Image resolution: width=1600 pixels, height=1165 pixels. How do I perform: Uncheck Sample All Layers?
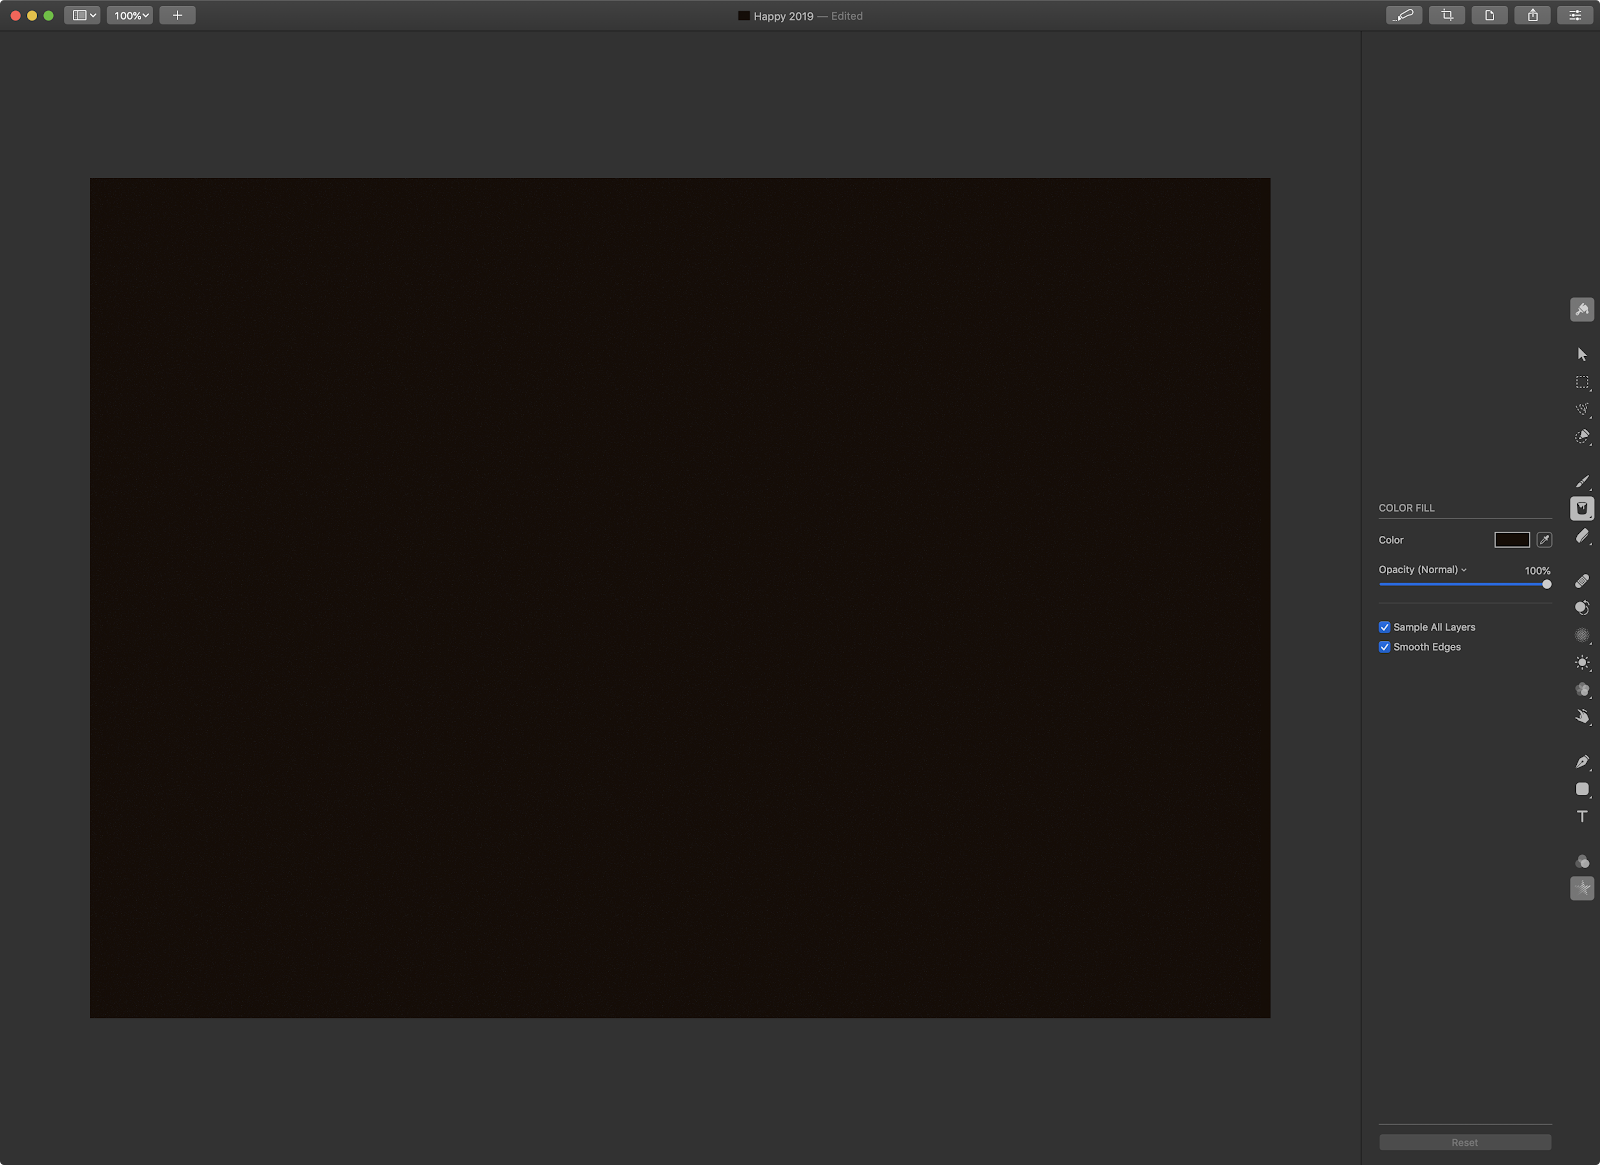tap(1384, 627)
